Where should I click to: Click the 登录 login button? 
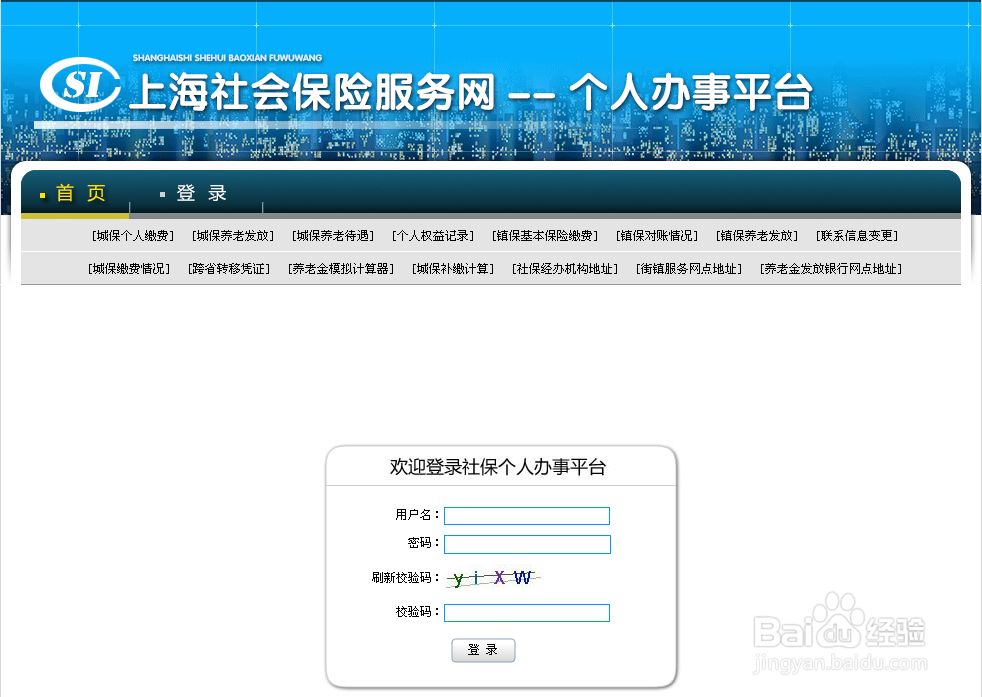(483, 650)
